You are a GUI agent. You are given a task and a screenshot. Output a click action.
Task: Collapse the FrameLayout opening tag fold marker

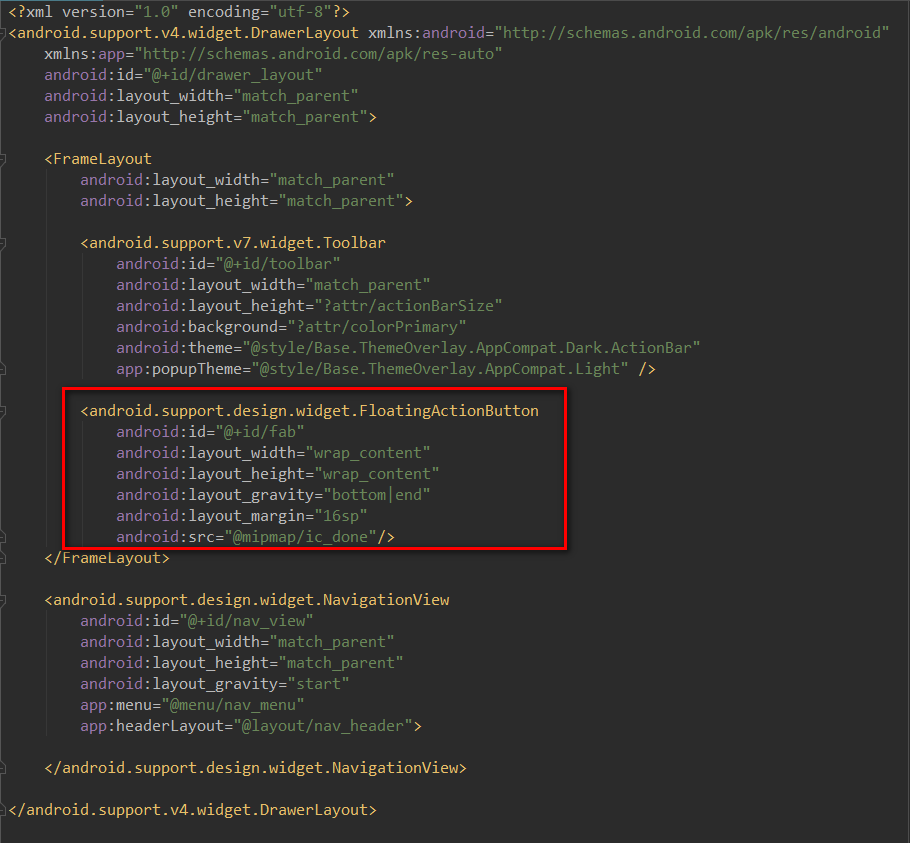coord(3,159)
